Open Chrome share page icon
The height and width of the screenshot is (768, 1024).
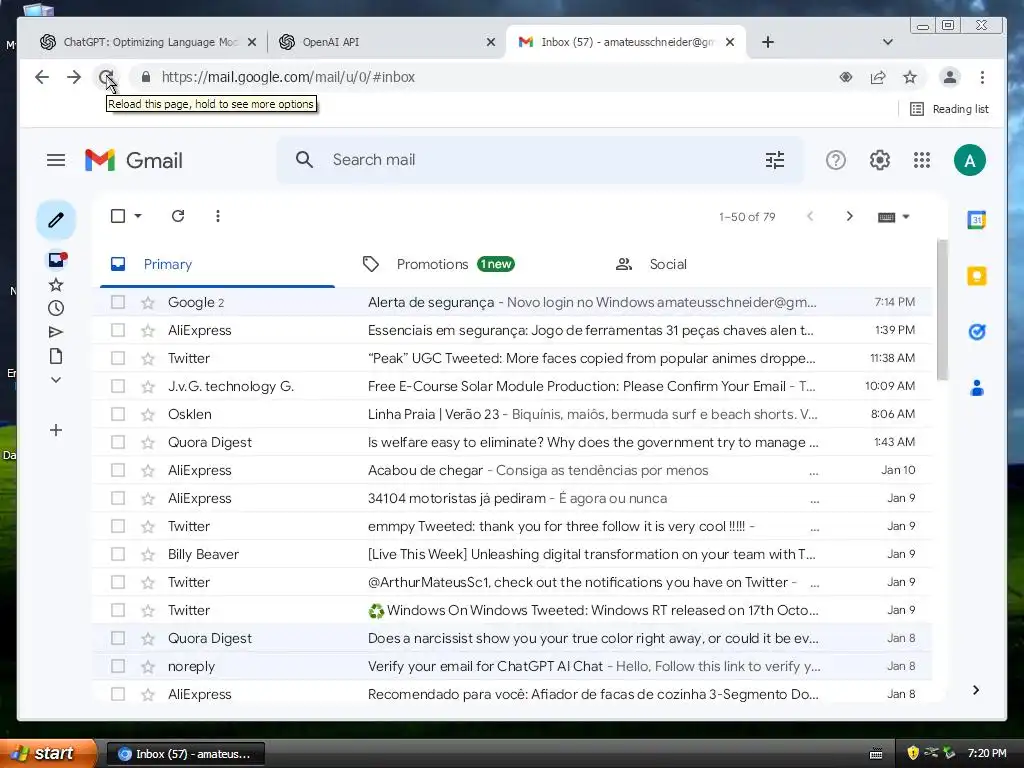tap(878, 77)
